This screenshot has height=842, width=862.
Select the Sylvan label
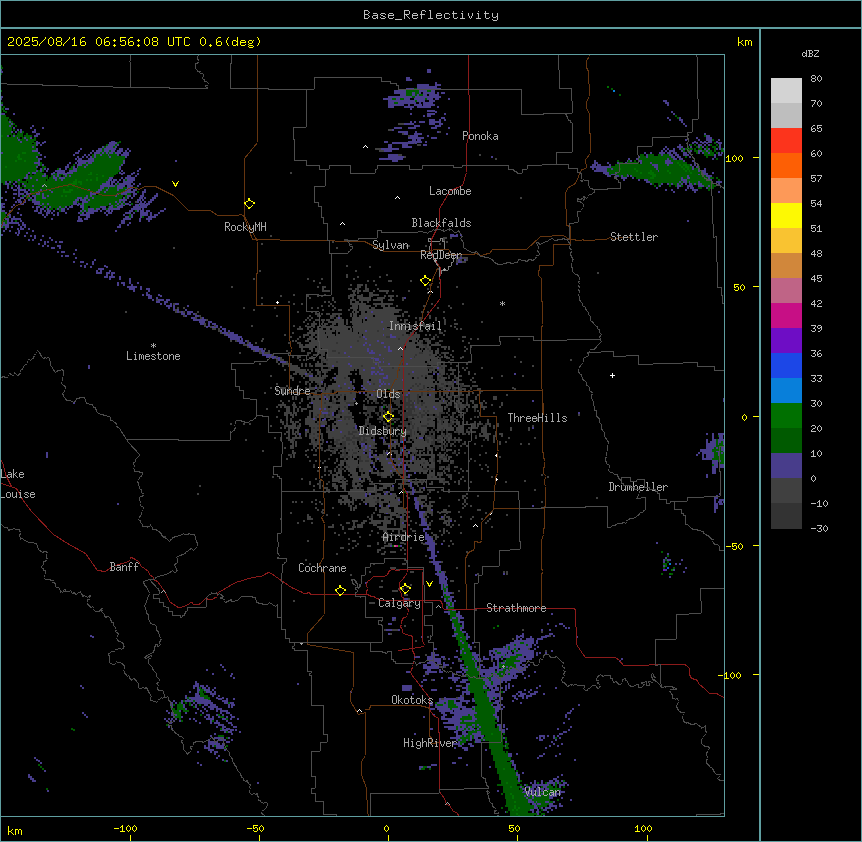tap(390, 245)
